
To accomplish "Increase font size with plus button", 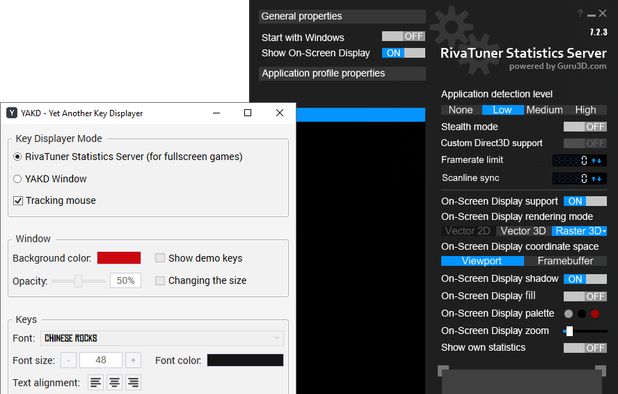I will [x=133, y=360].
